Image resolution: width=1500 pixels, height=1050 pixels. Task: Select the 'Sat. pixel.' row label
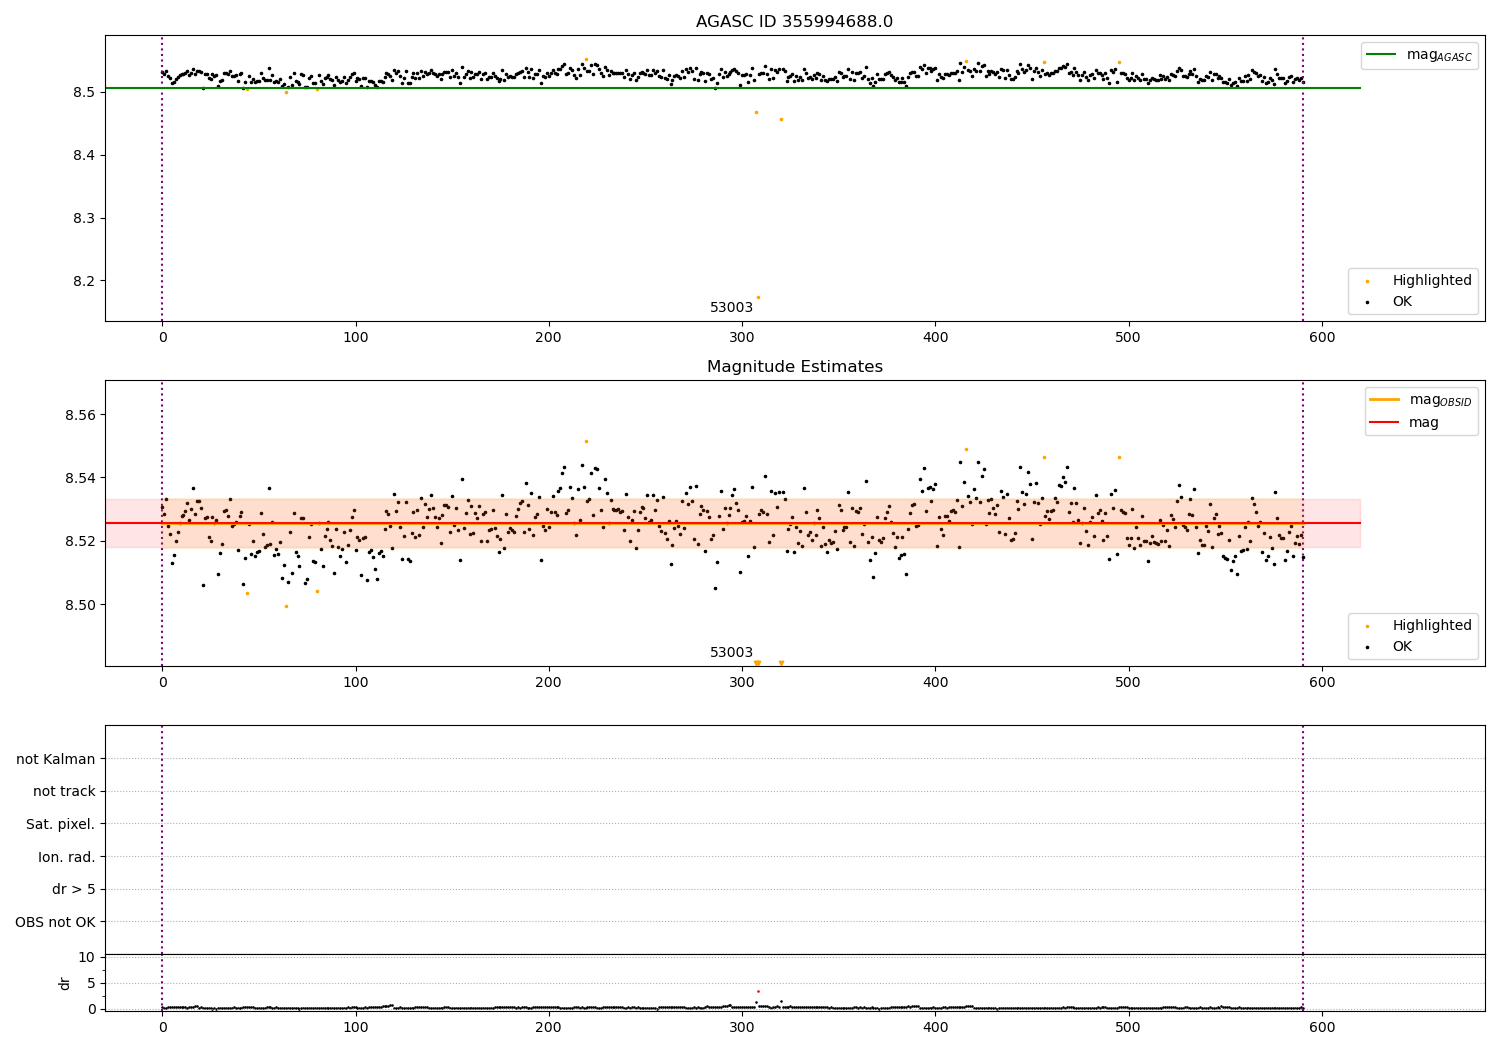tap(61, 824)
